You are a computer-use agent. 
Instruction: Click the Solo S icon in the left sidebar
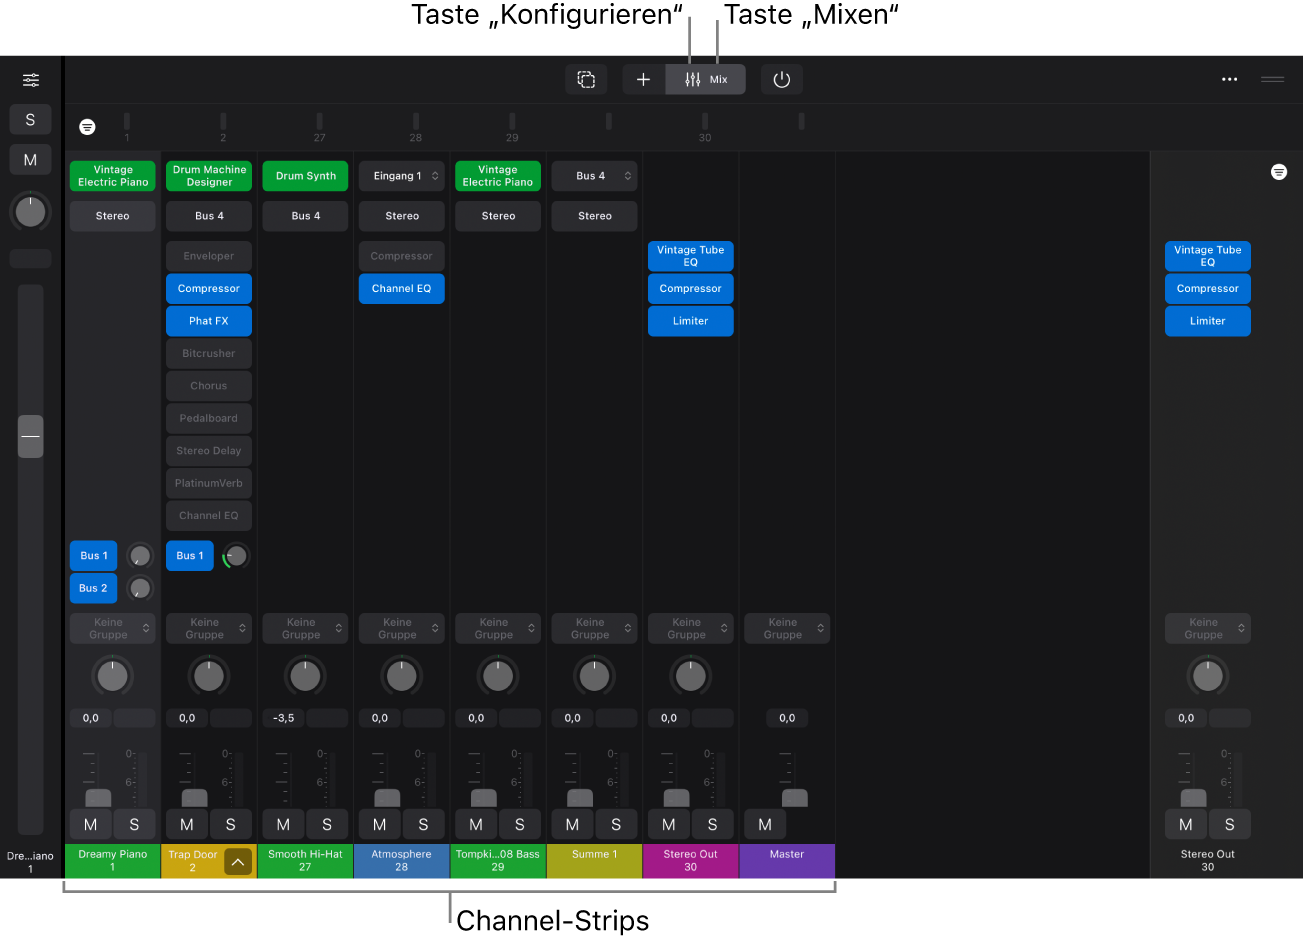pos(30,119)
